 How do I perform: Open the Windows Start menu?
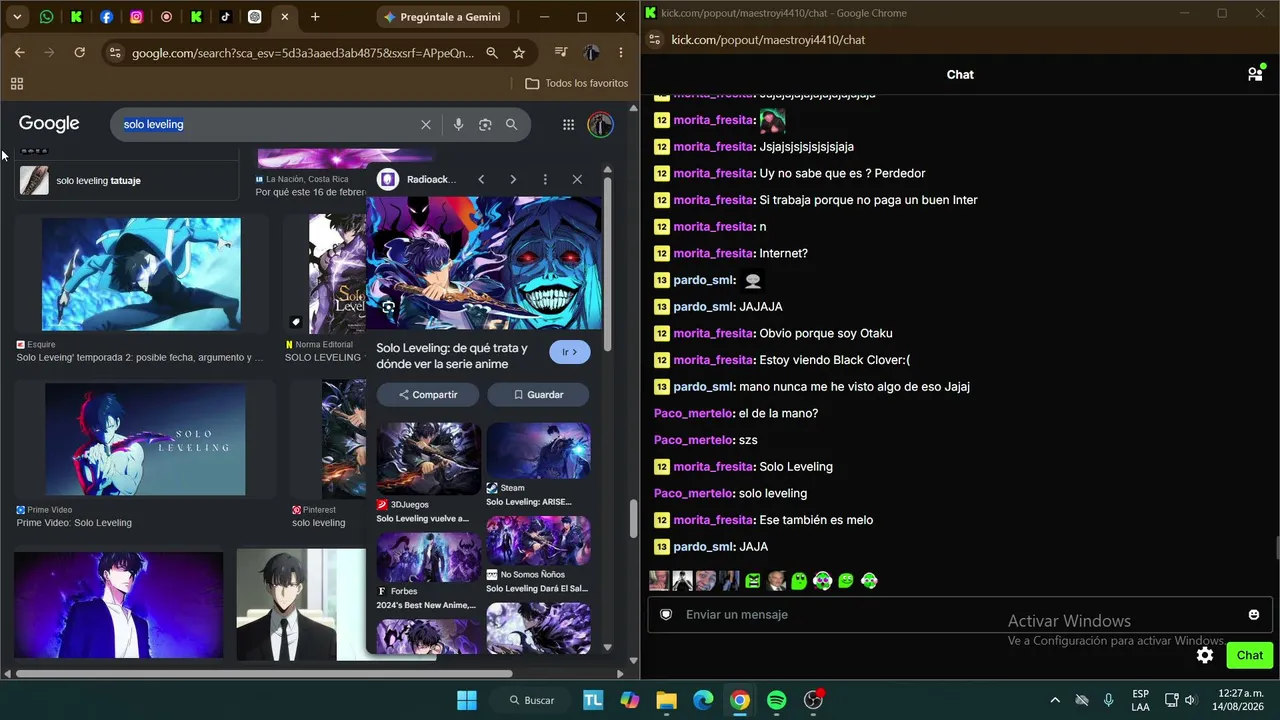467,700
